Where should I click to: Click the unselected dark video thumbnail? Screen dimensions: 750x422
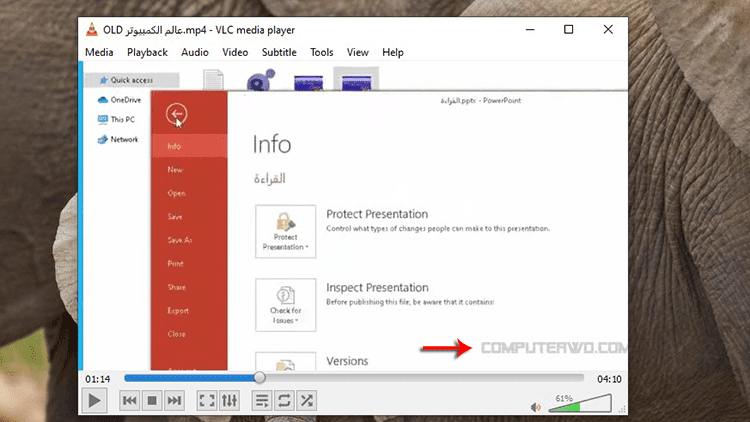pyautogui.click(x=309, y=82)
